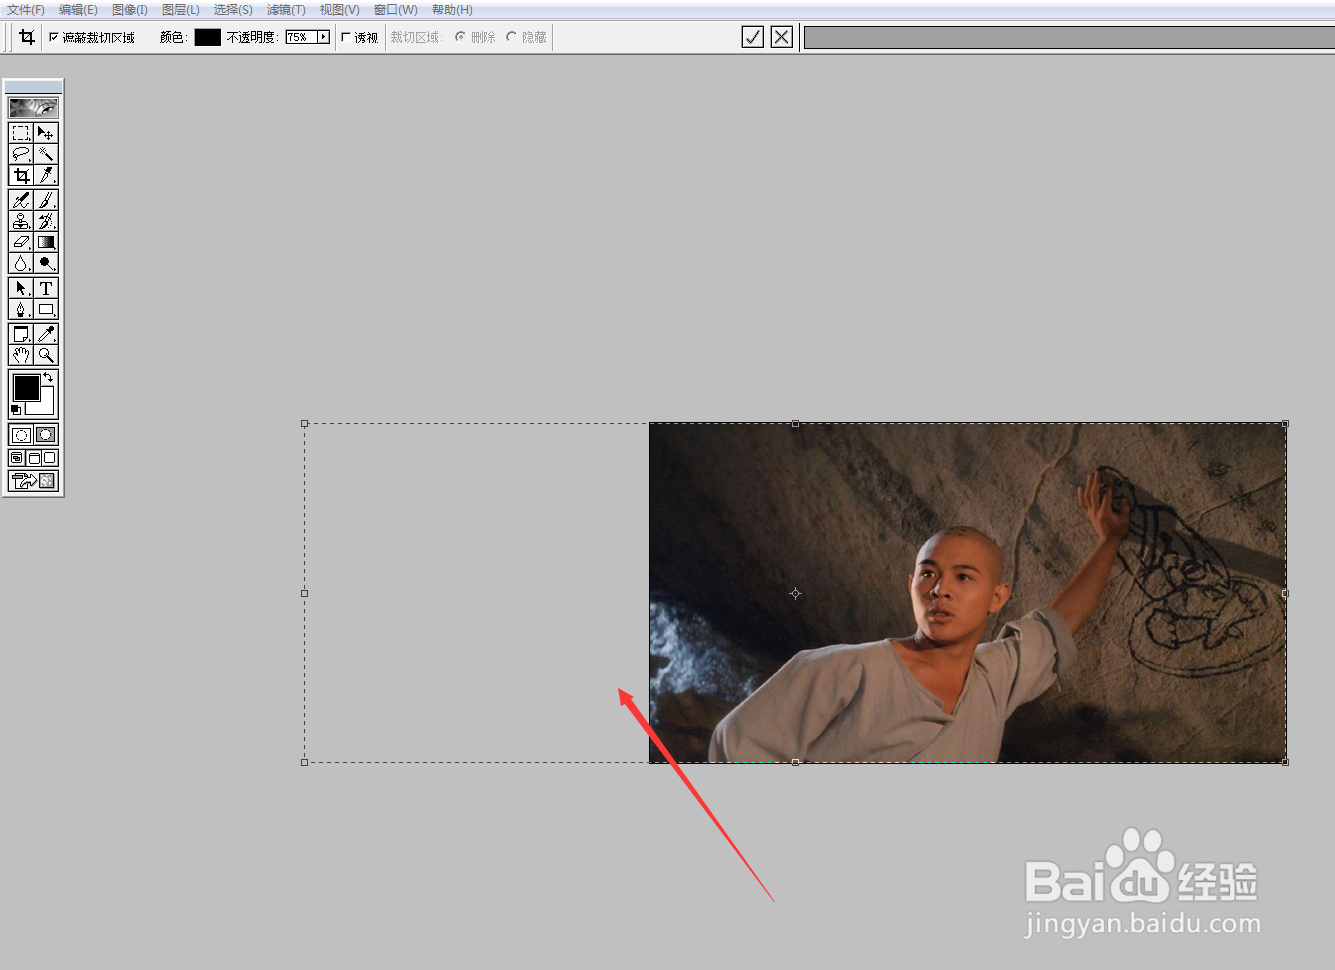Reset to default foreground and background colors
The height and width of the screenshot is (970, 1335).
click(15, 410)
